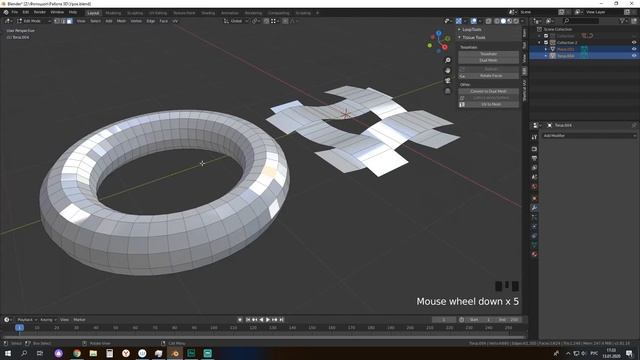Viewport: 640px width, 360px height.
Task: Enable face select mode
Action: pos(69,21)
